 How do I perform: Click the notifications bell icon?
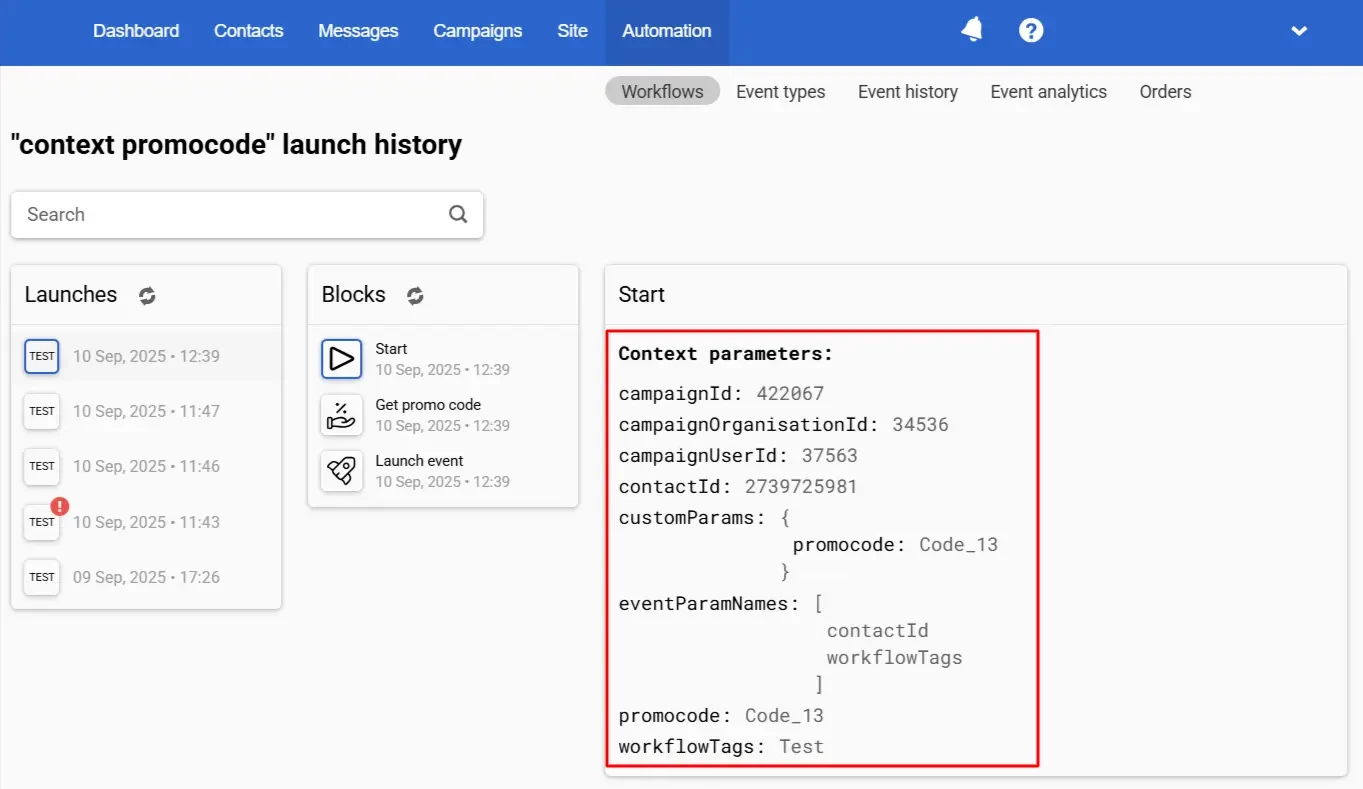pyautogui.click(x=971, y=31)
